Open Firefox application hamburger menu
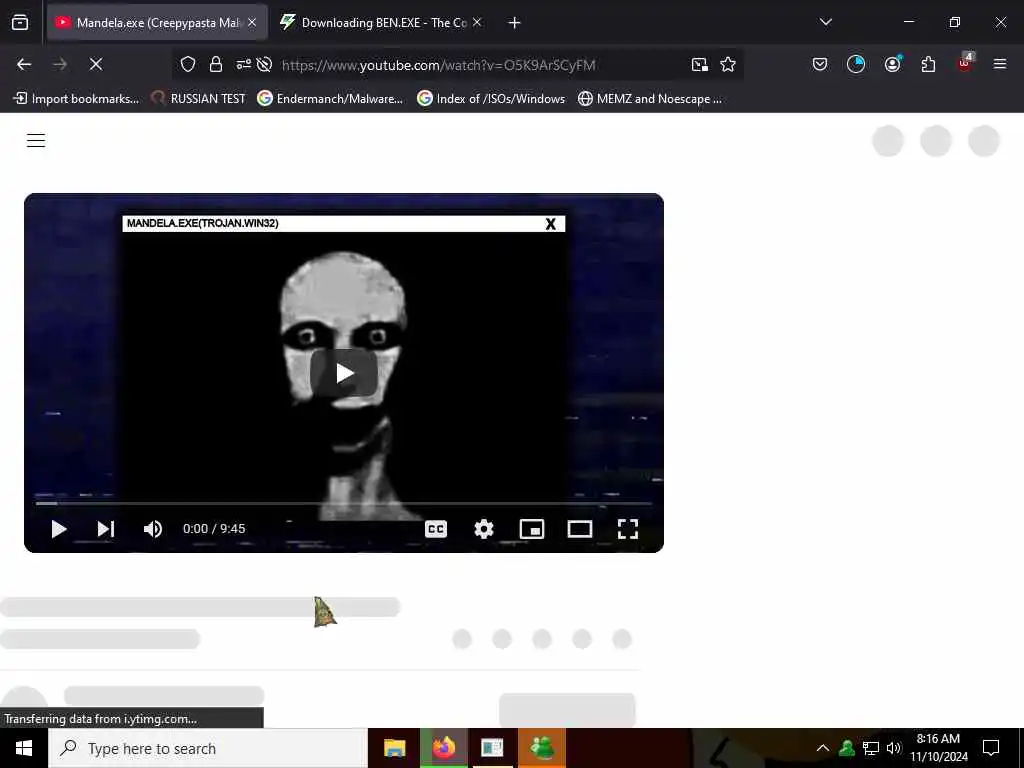This screenshot has height=768, width=1024. (1000, 64)
